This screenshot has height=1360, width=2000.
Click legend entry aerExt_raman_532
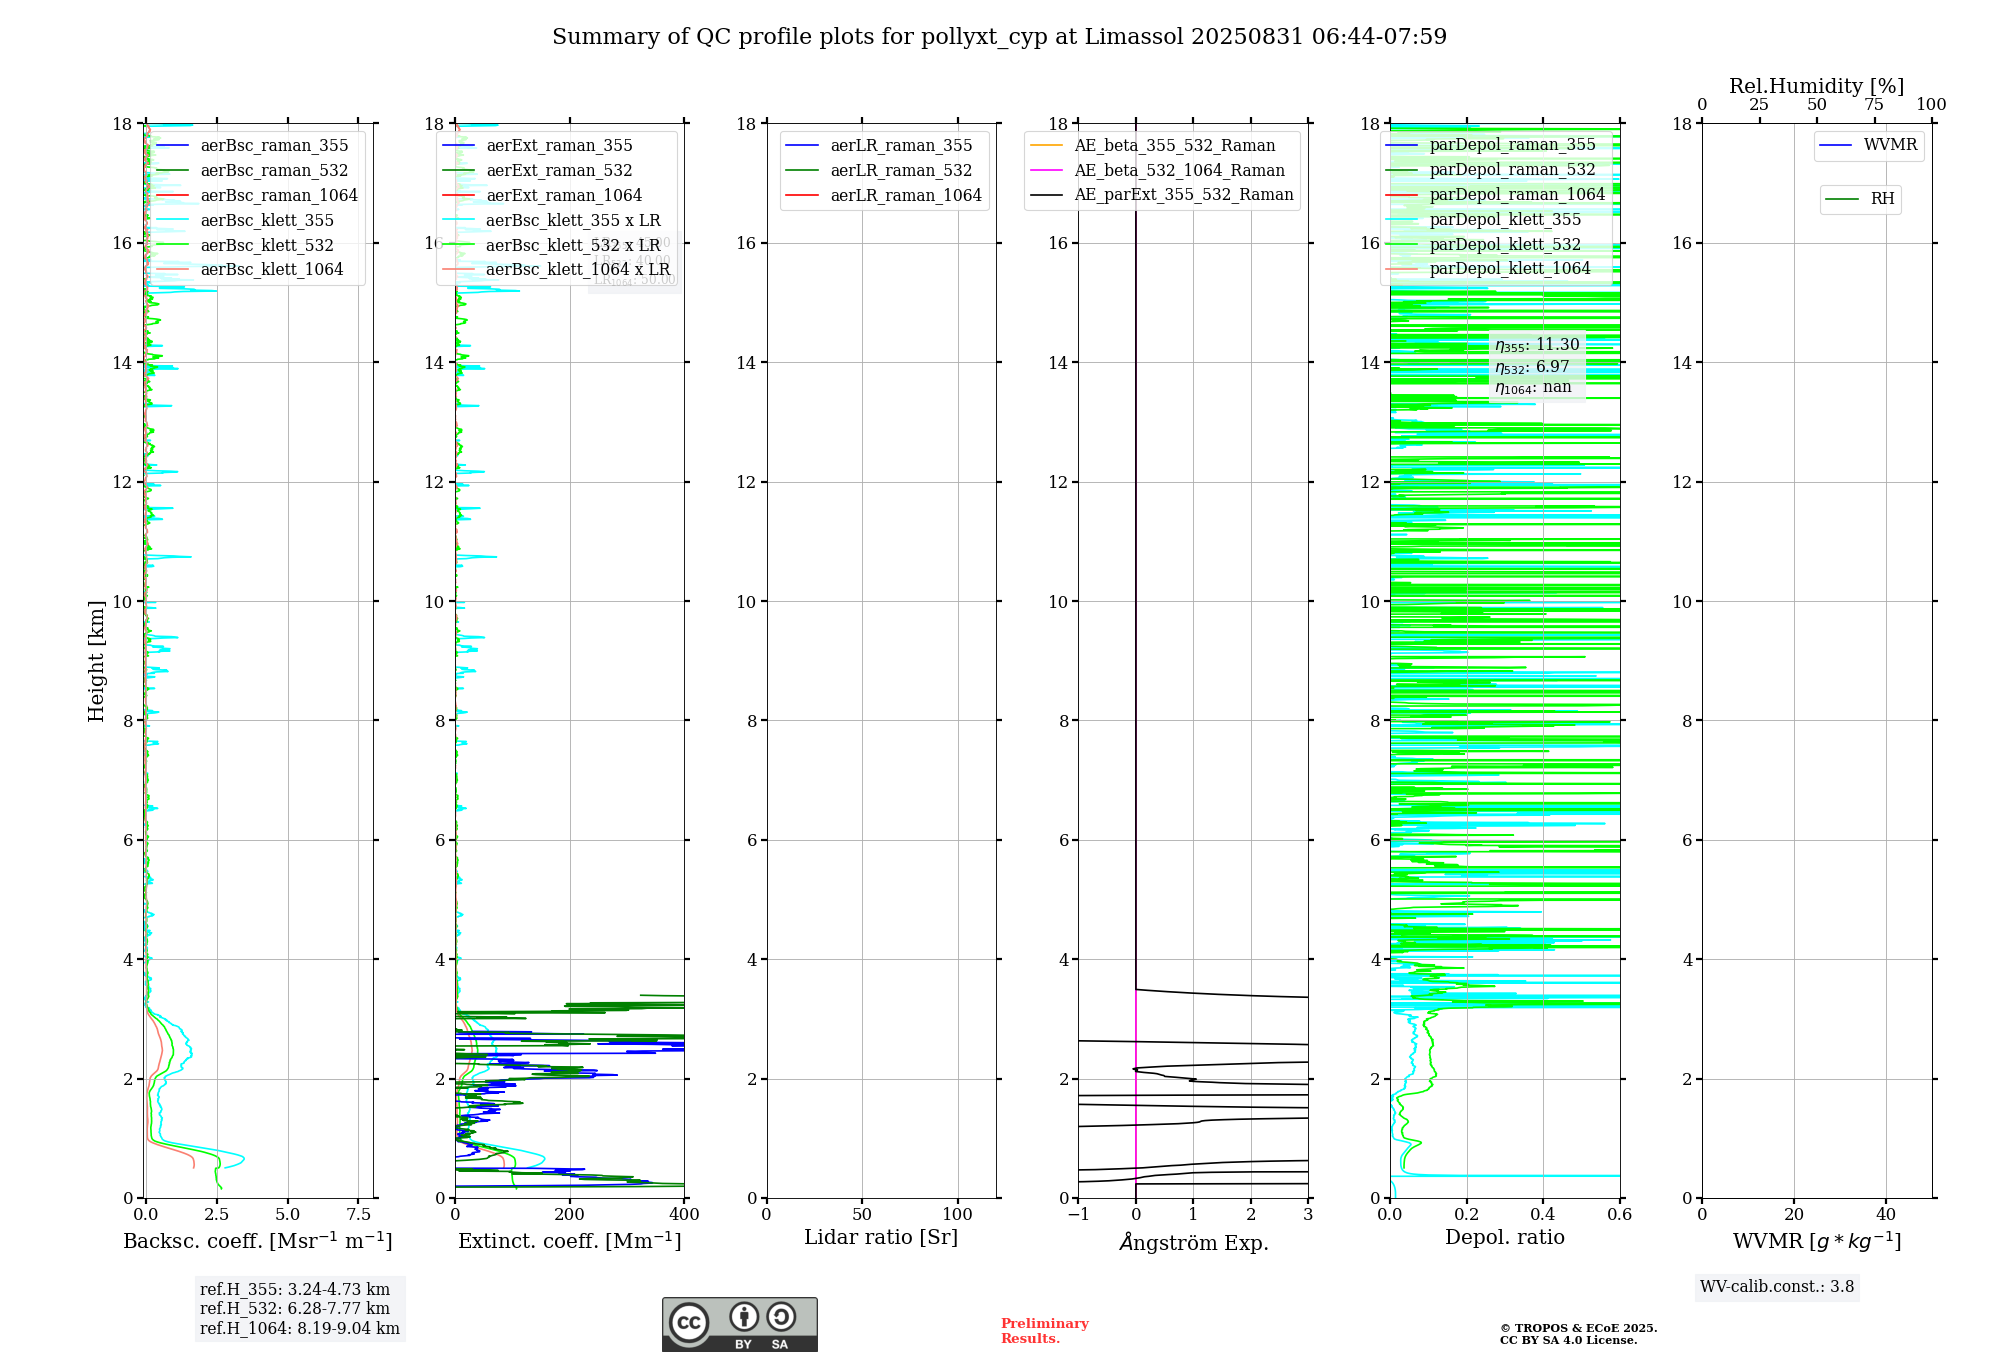[x=537, y=171]
